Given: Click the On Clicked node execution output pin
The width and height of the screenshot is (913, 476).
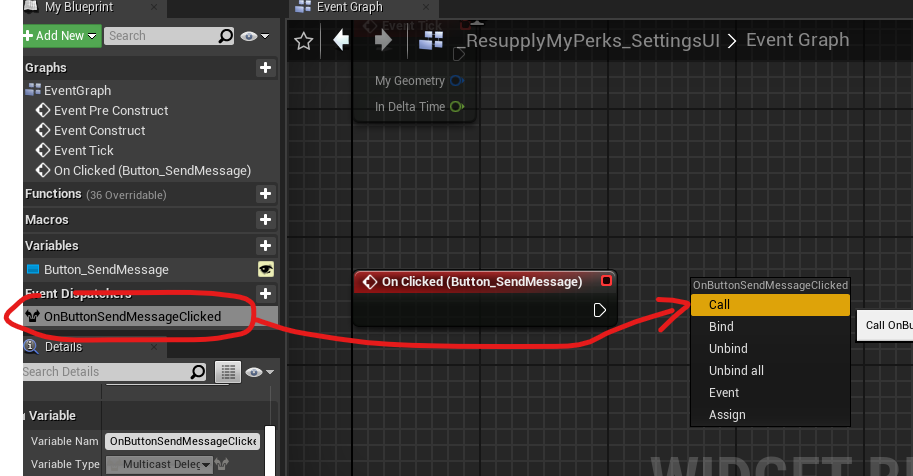Looking at the screenshot, I should [600, 310].
